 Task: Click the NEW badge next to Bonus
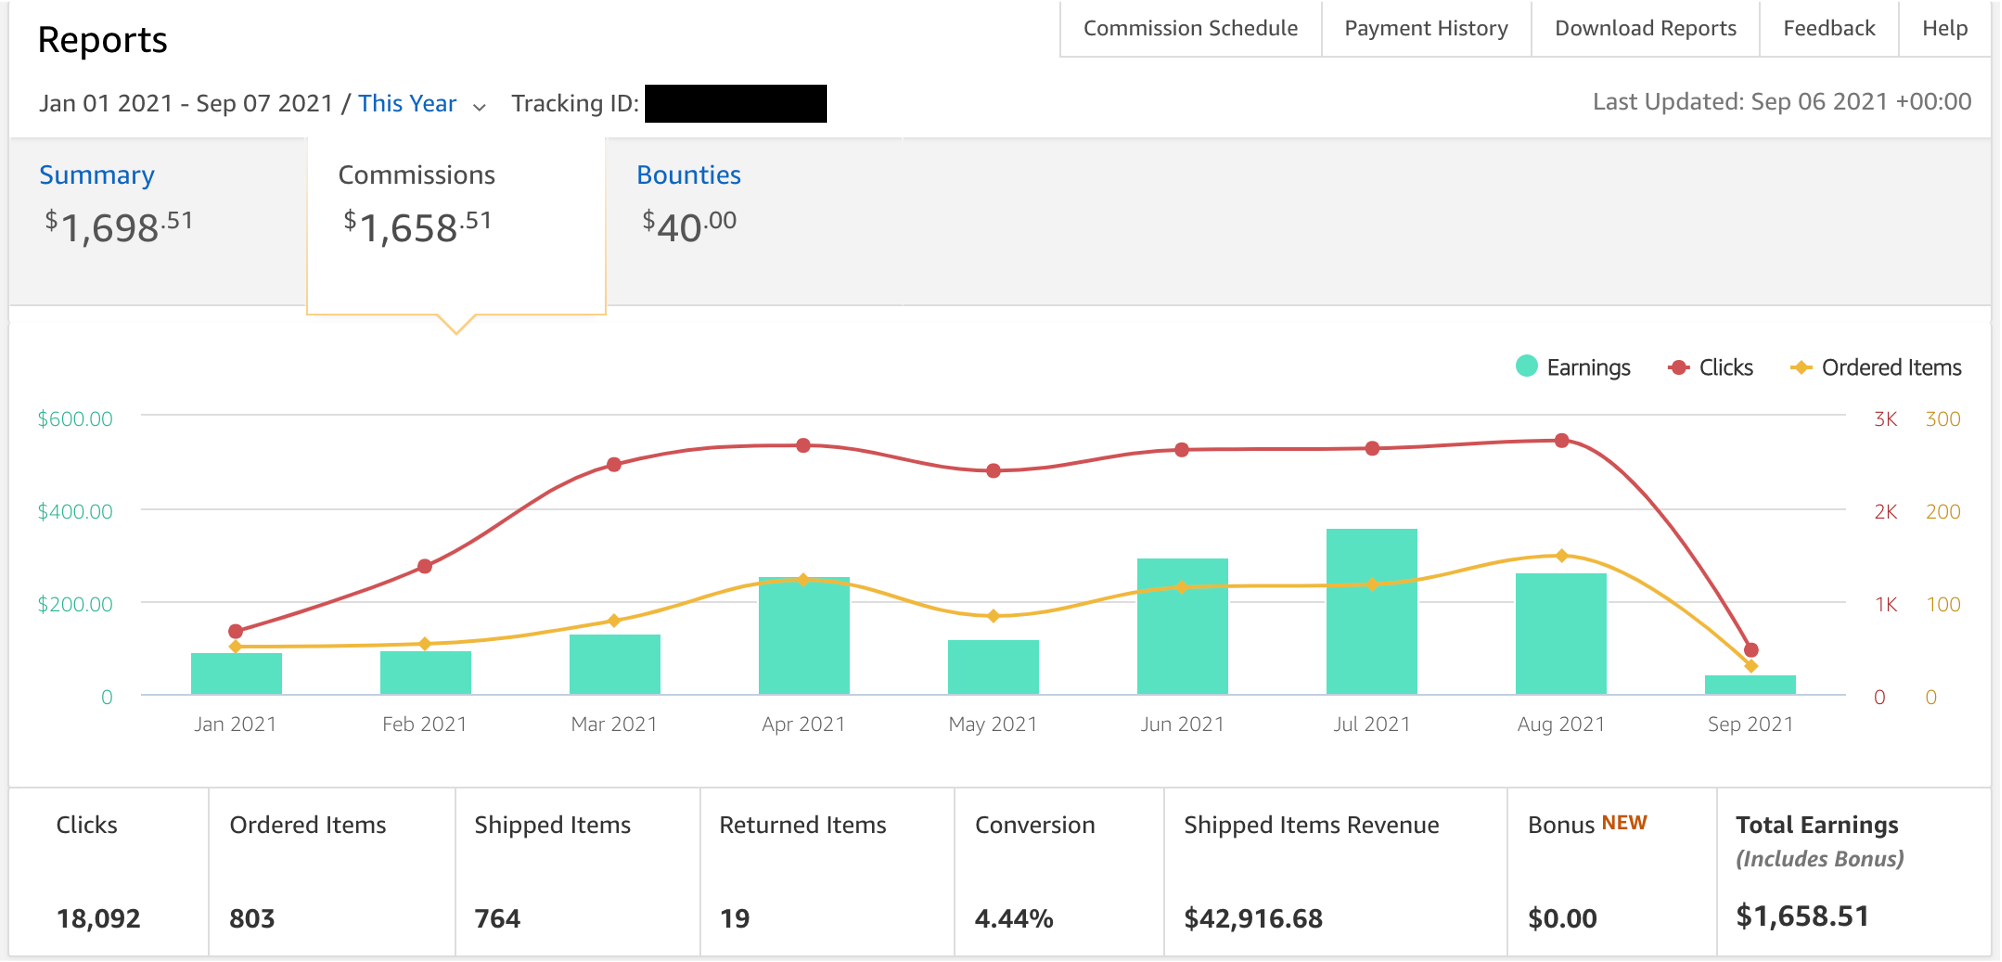click(x=1624, y=822)
